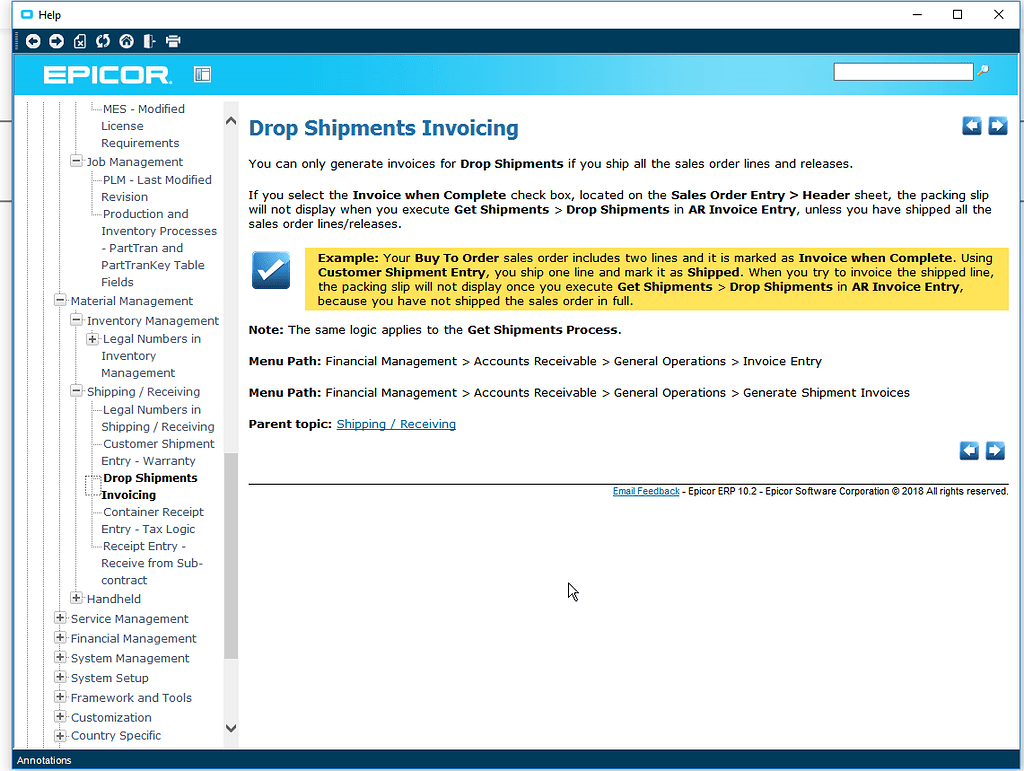1024x771 pixels.
Task: Click the Back navigation arrow in the toolbar
Action: 33,41
